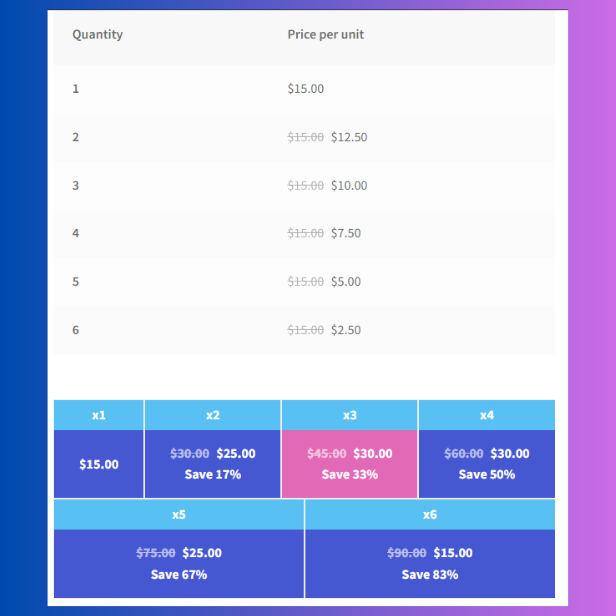Pick the x5 Save 67% offer
This screenshot has height=616, width=616.
tap(179, 563)
